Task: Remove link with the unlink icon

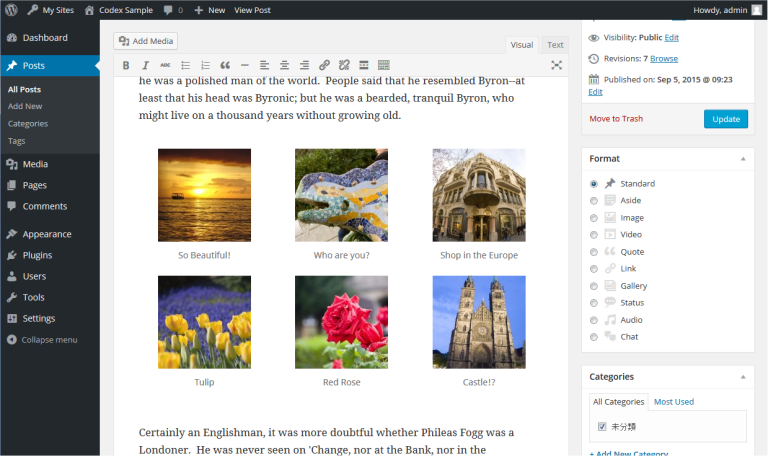Action: (x=344, y=65)
